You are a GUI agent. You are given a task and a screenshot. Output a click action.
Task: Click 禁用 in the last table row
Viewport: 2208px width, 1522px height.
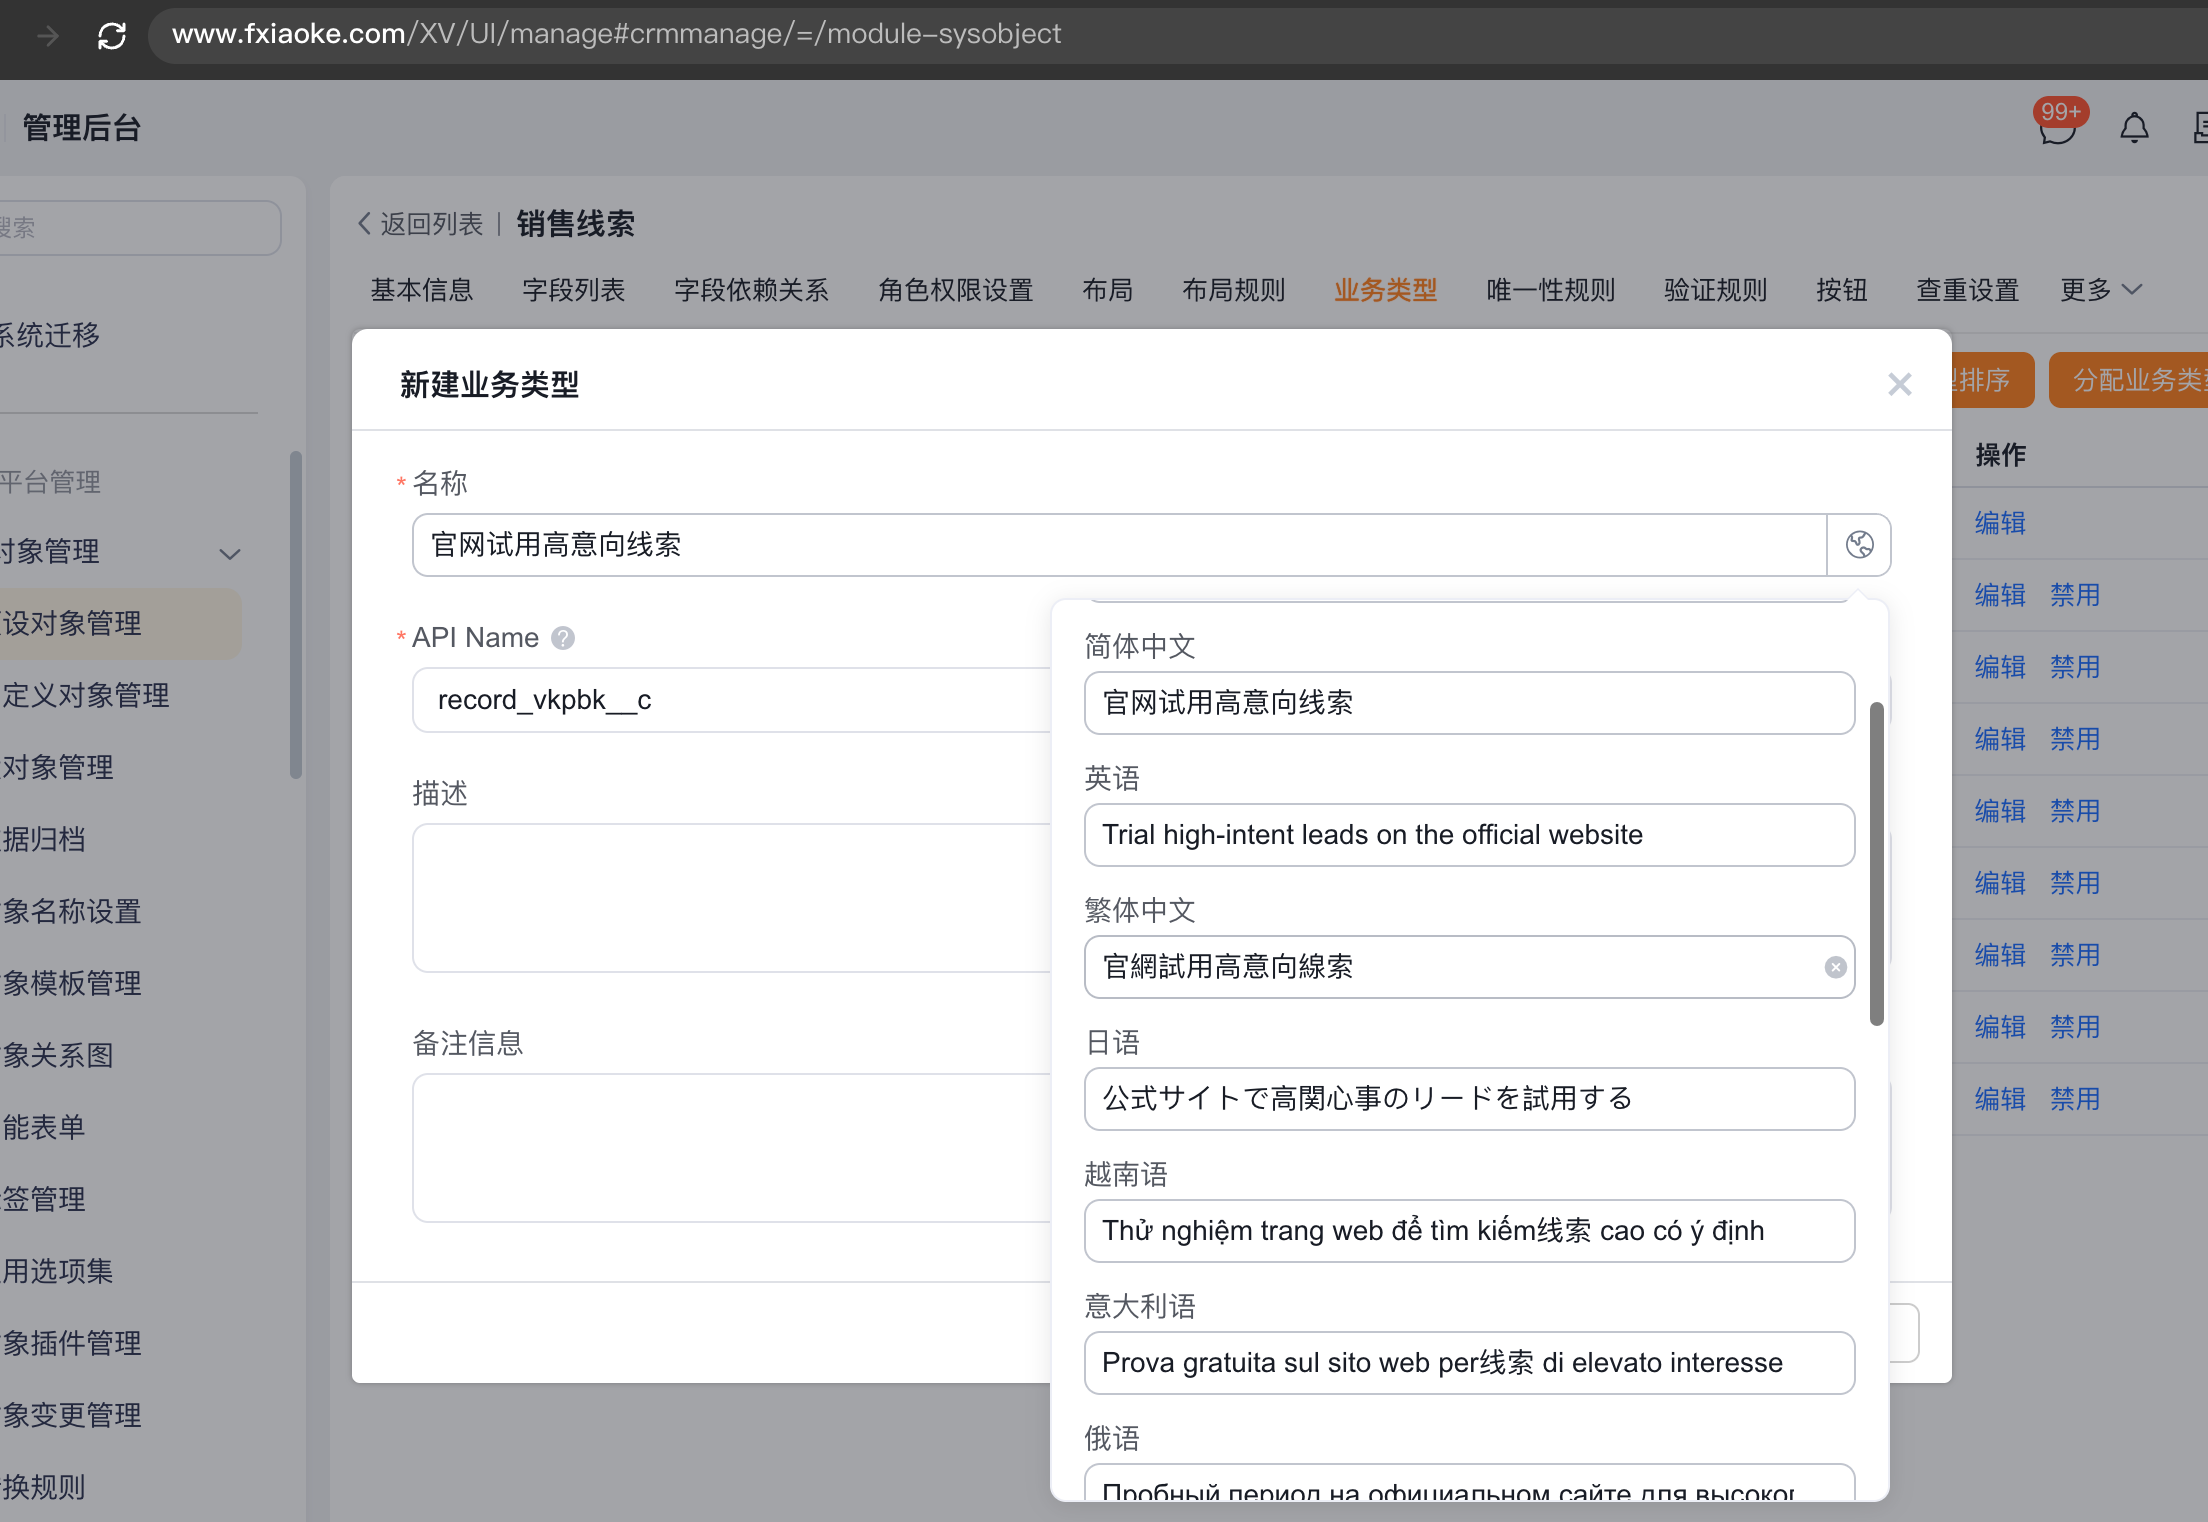(x=2075, y=1099)
